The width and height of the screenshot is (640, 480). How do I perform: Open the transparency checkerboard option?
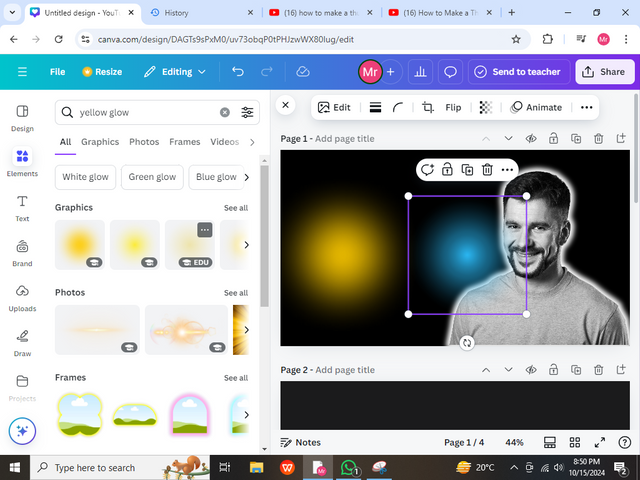click(485, 107)
